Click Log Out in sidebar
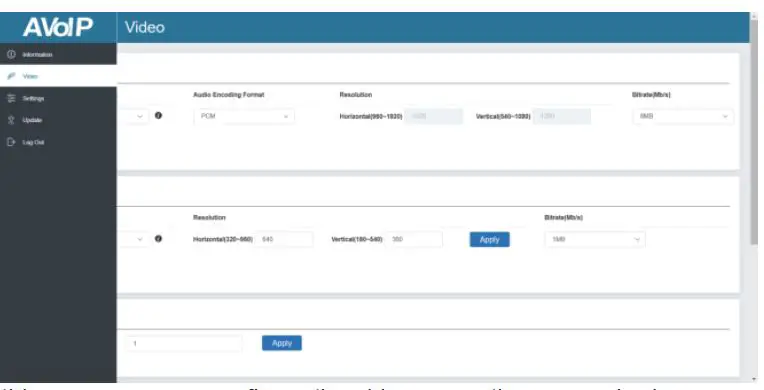Image resolution: width=764 pixels, height=390 pixels. point(58,142)
